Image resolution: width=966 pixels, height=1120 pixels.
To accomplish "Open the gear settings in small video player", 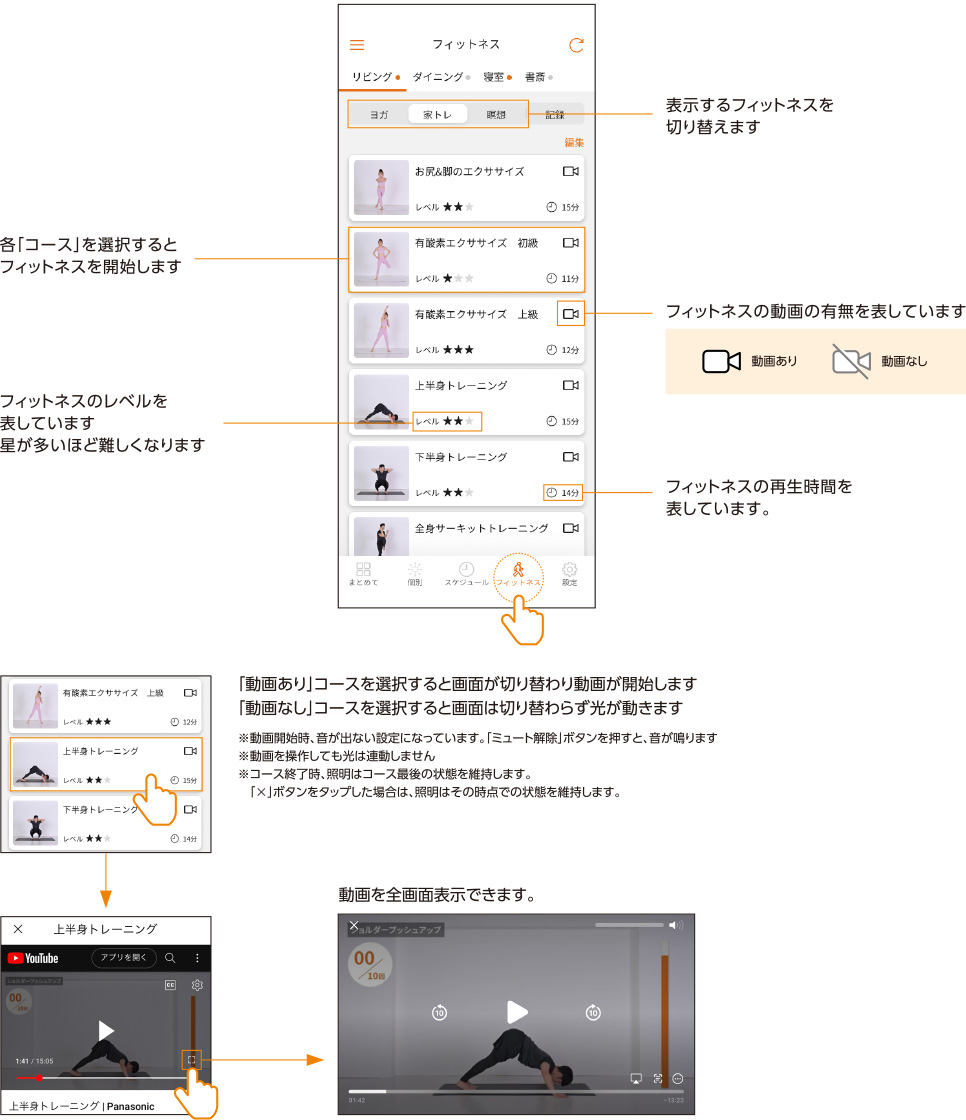I will point(197,985).
